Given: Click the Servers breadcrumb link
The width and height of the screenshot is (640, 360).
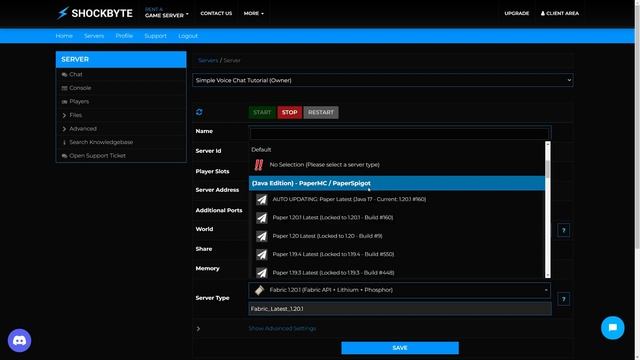Looking at the screenshot, I should pos(208,60).
